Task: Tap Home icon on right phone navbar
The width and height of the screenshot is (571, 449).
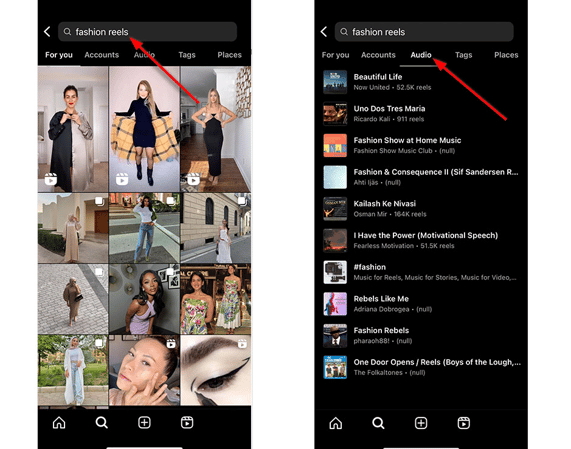Action: pos(336,423)
